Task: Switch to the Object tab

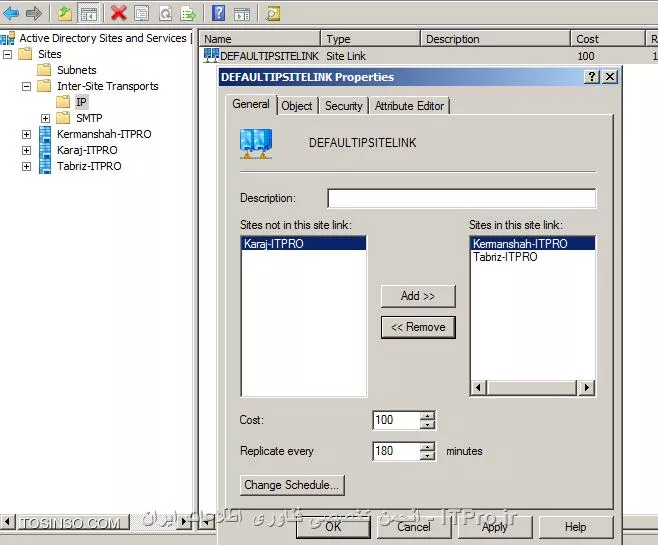Action: tap(297, 106)
